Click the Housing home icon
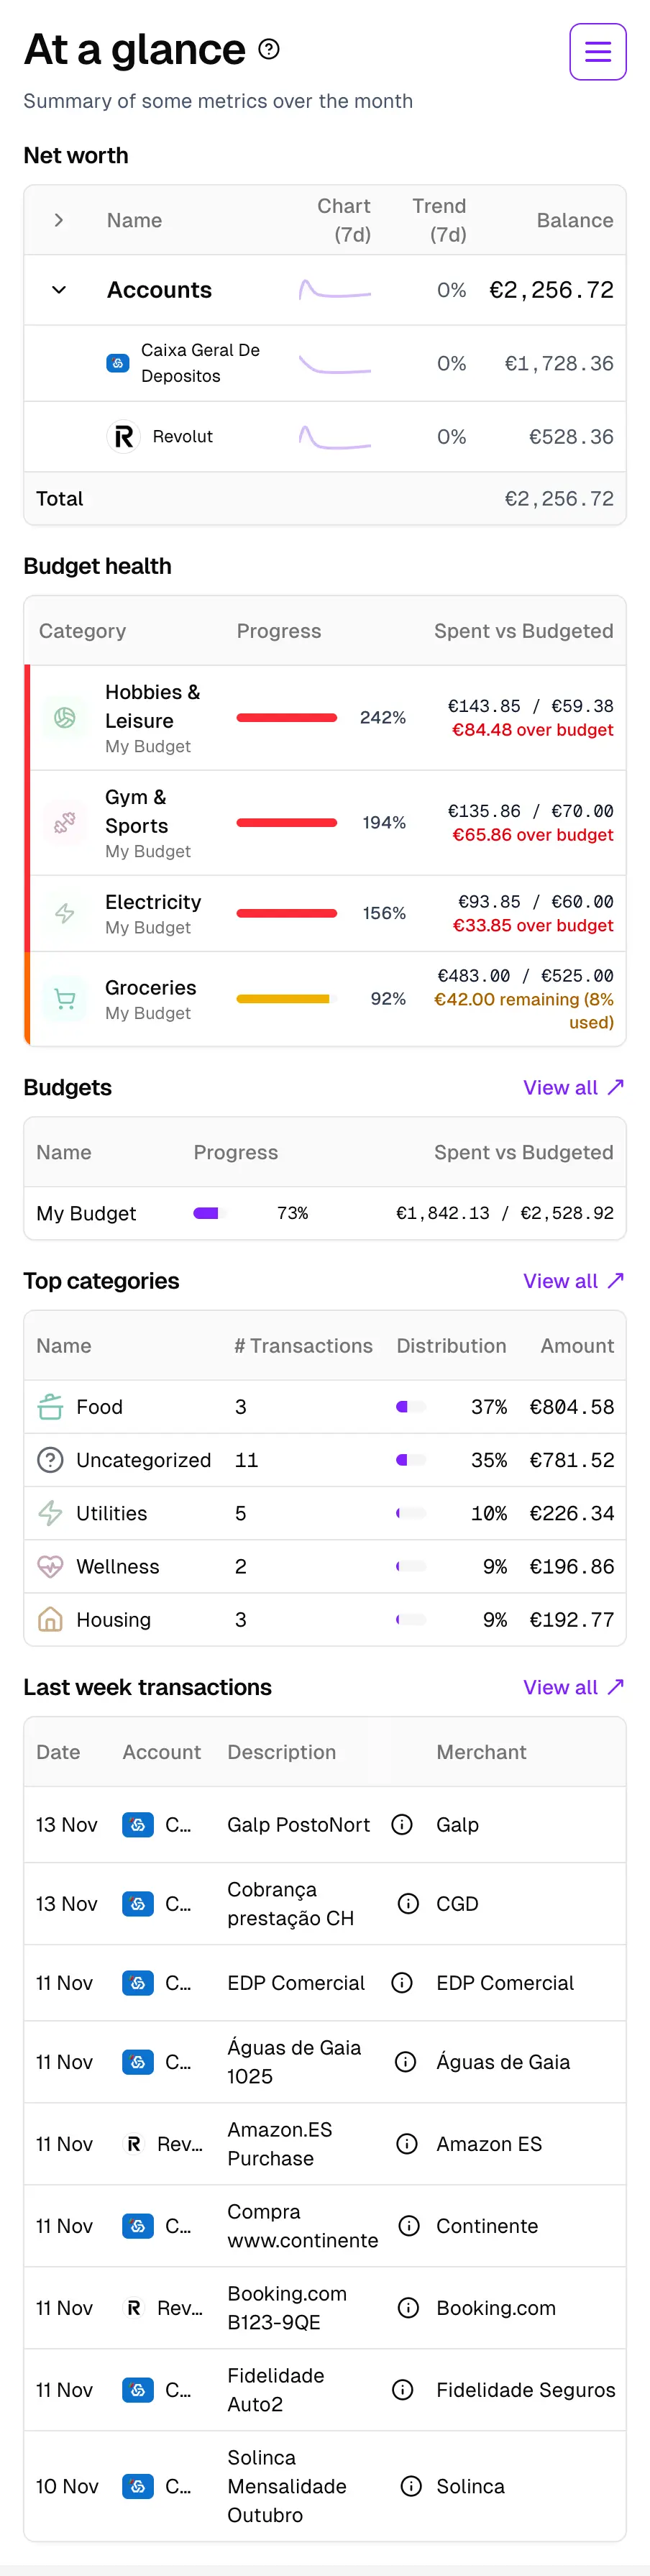Image resolution: width=650 pixels, height=2576 pixels. 50,1619
